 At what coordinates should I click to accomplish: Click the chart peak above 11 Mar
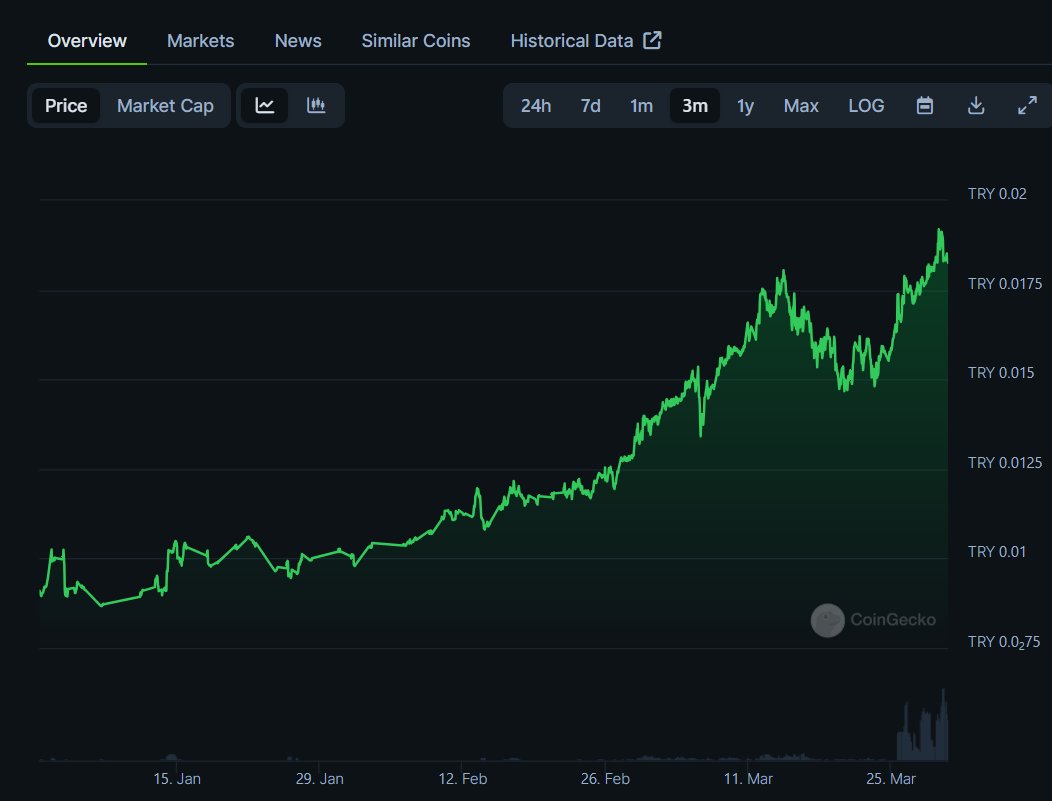[783, 270]
